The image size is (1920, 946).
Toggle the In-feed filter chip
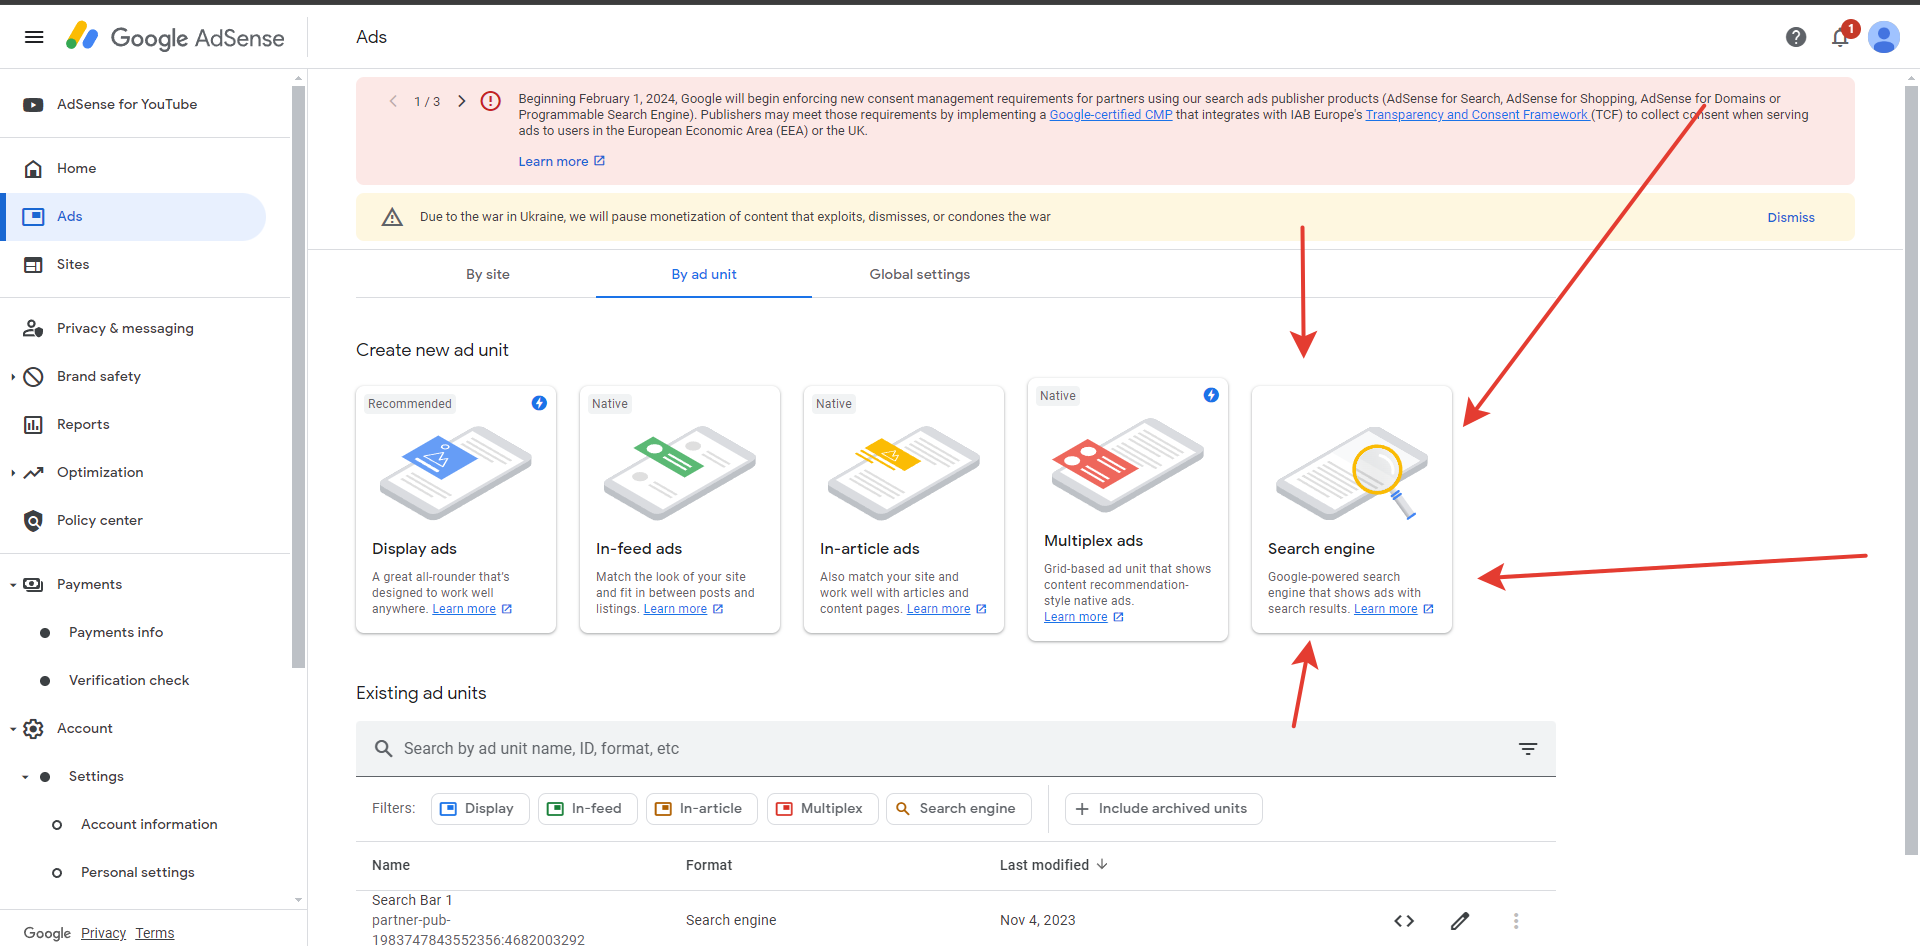click(588, 808)
